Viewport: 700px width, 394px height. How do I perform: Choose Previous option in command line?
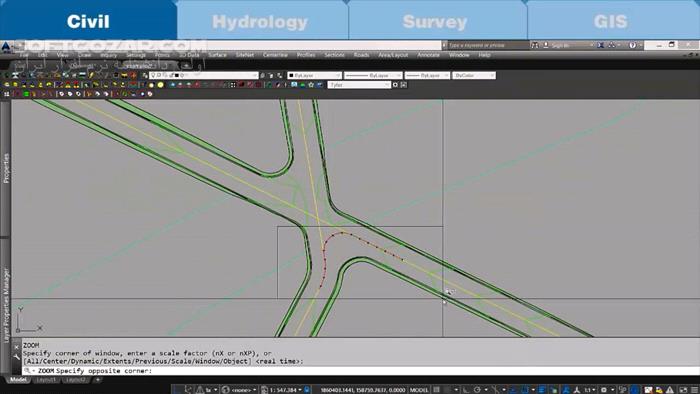[152, 361]
